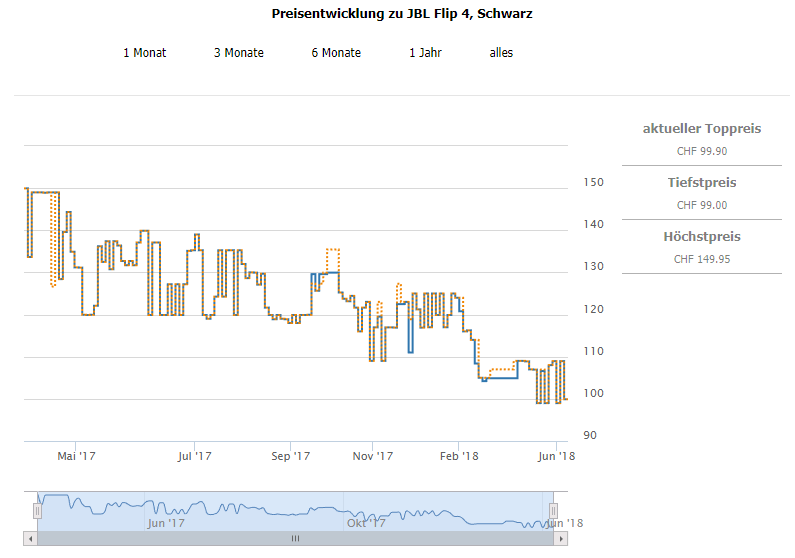The width and height of the screenshot is (795, 558).
Task: Select the 1 Monat time range
Action: click(x=145, y=52)
